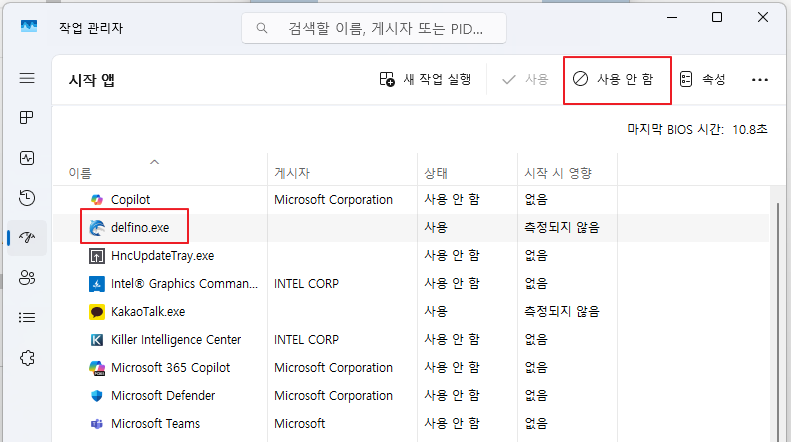The height and width of the screenshot is (442, 791).
Task: Maximize the Task Manager window
Action: tap(717, 17)
